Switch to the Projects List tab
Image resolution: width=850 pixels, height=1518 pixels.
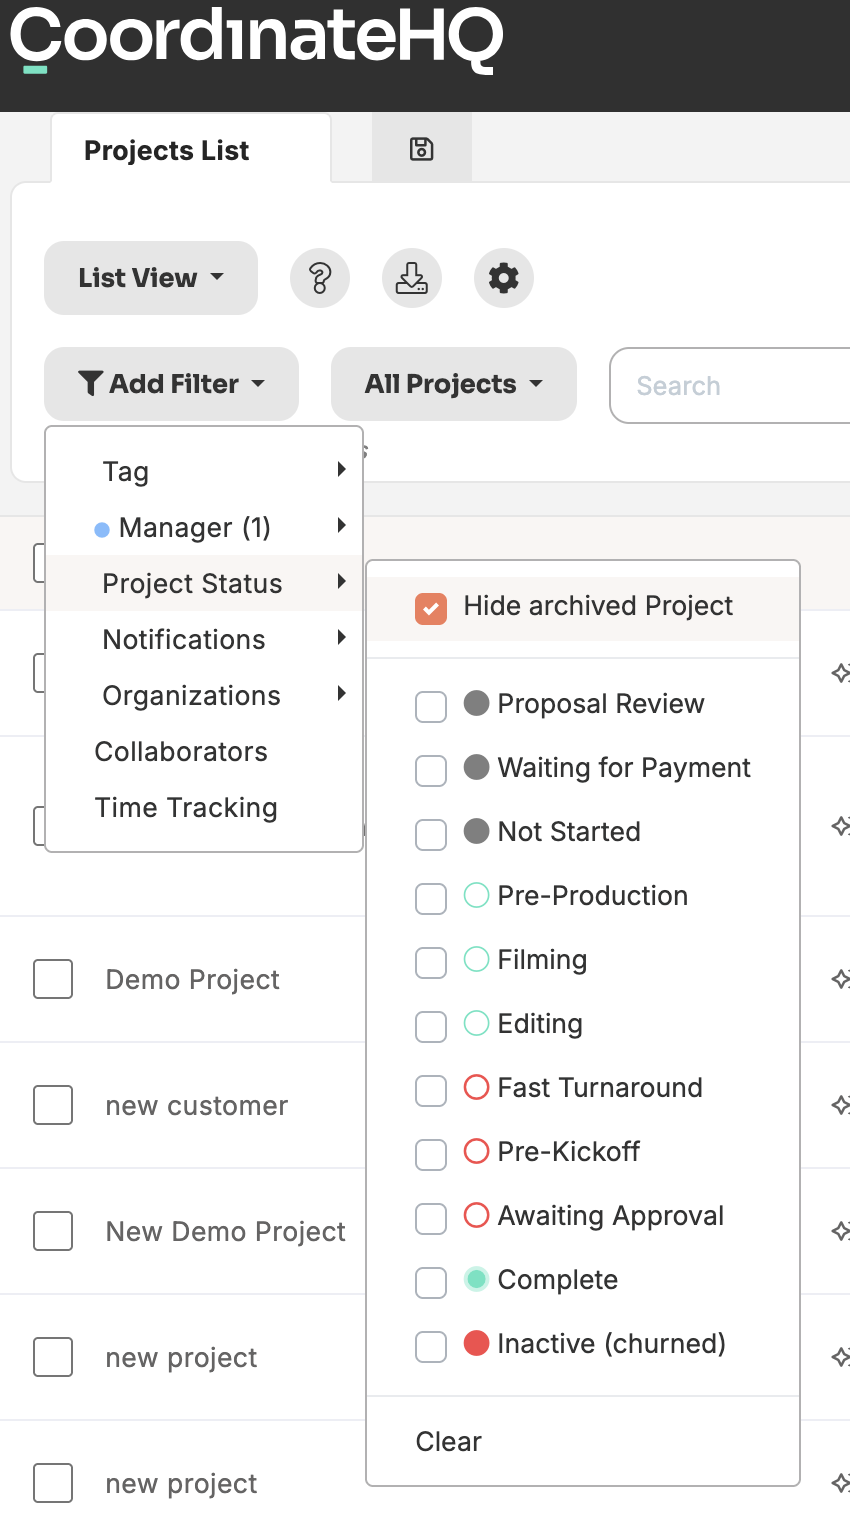(191, 149)
